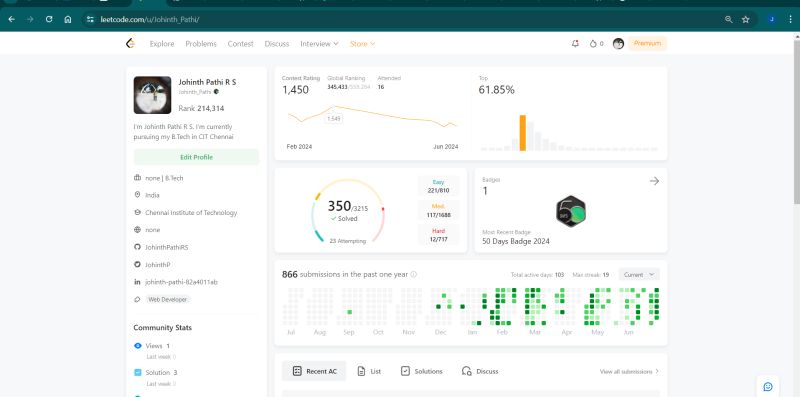Click the Solution stat icon

point(137,373)
